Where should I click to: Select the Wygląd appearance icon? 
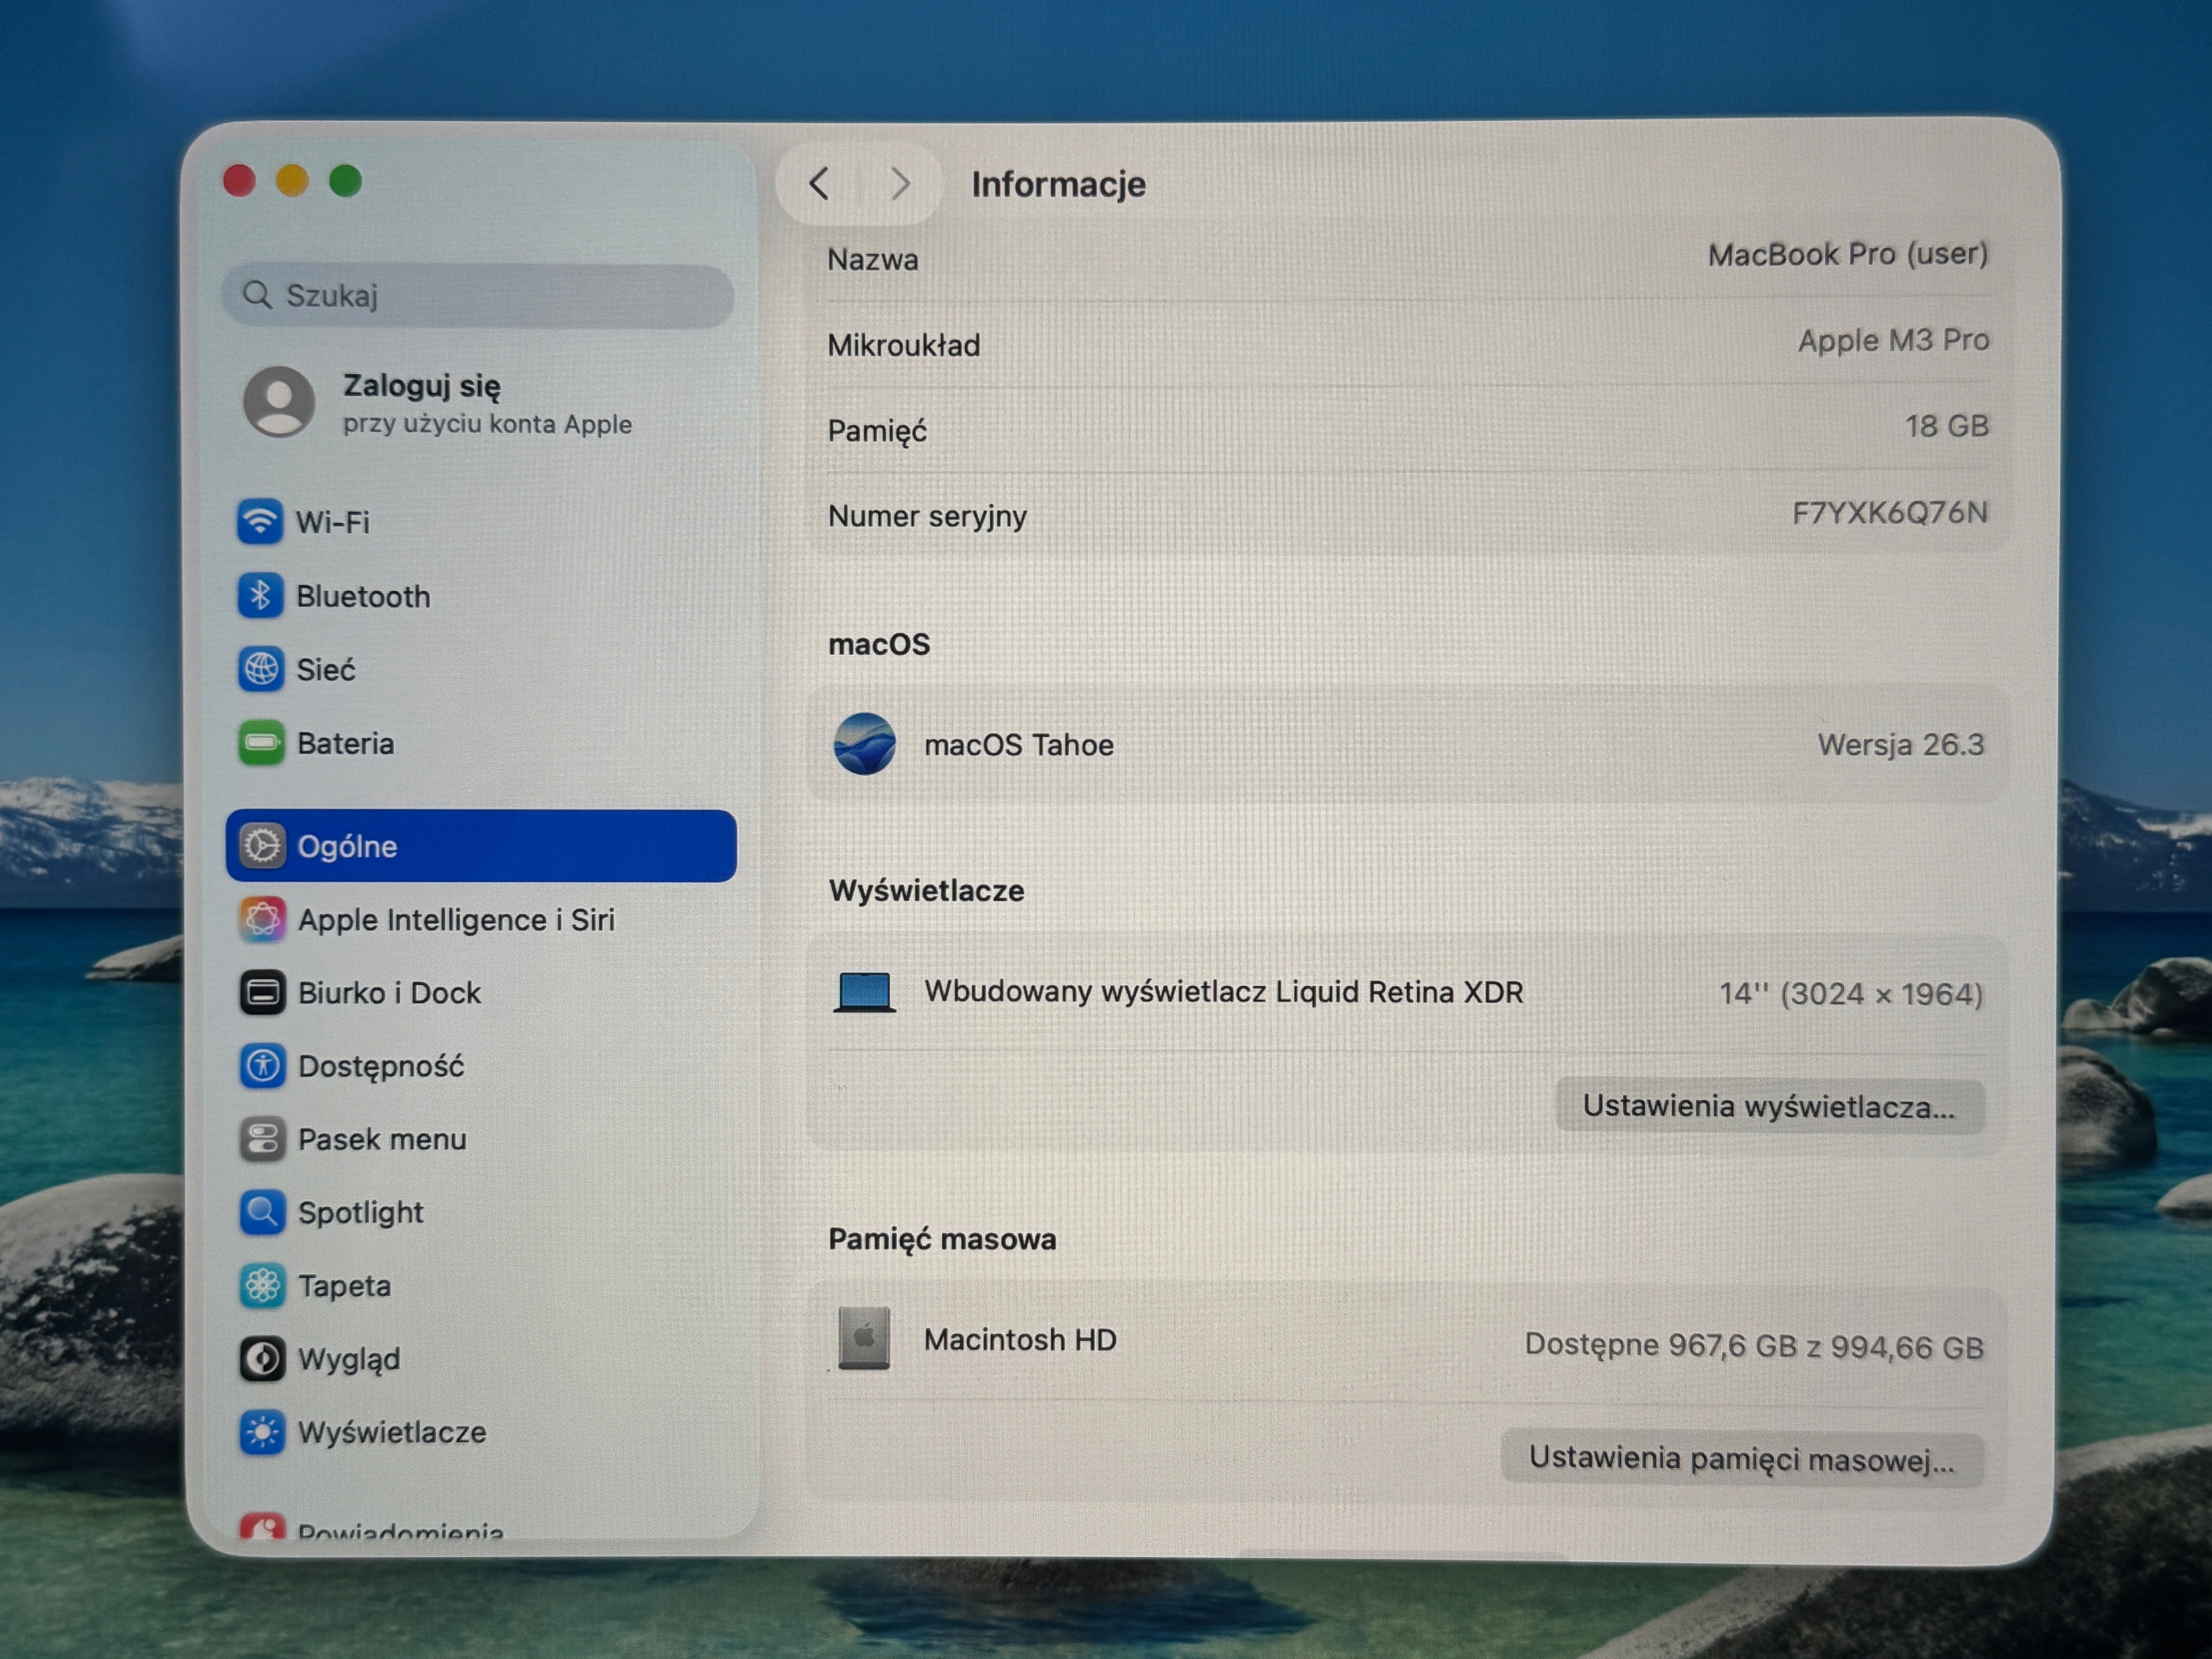click(262, 1359)
